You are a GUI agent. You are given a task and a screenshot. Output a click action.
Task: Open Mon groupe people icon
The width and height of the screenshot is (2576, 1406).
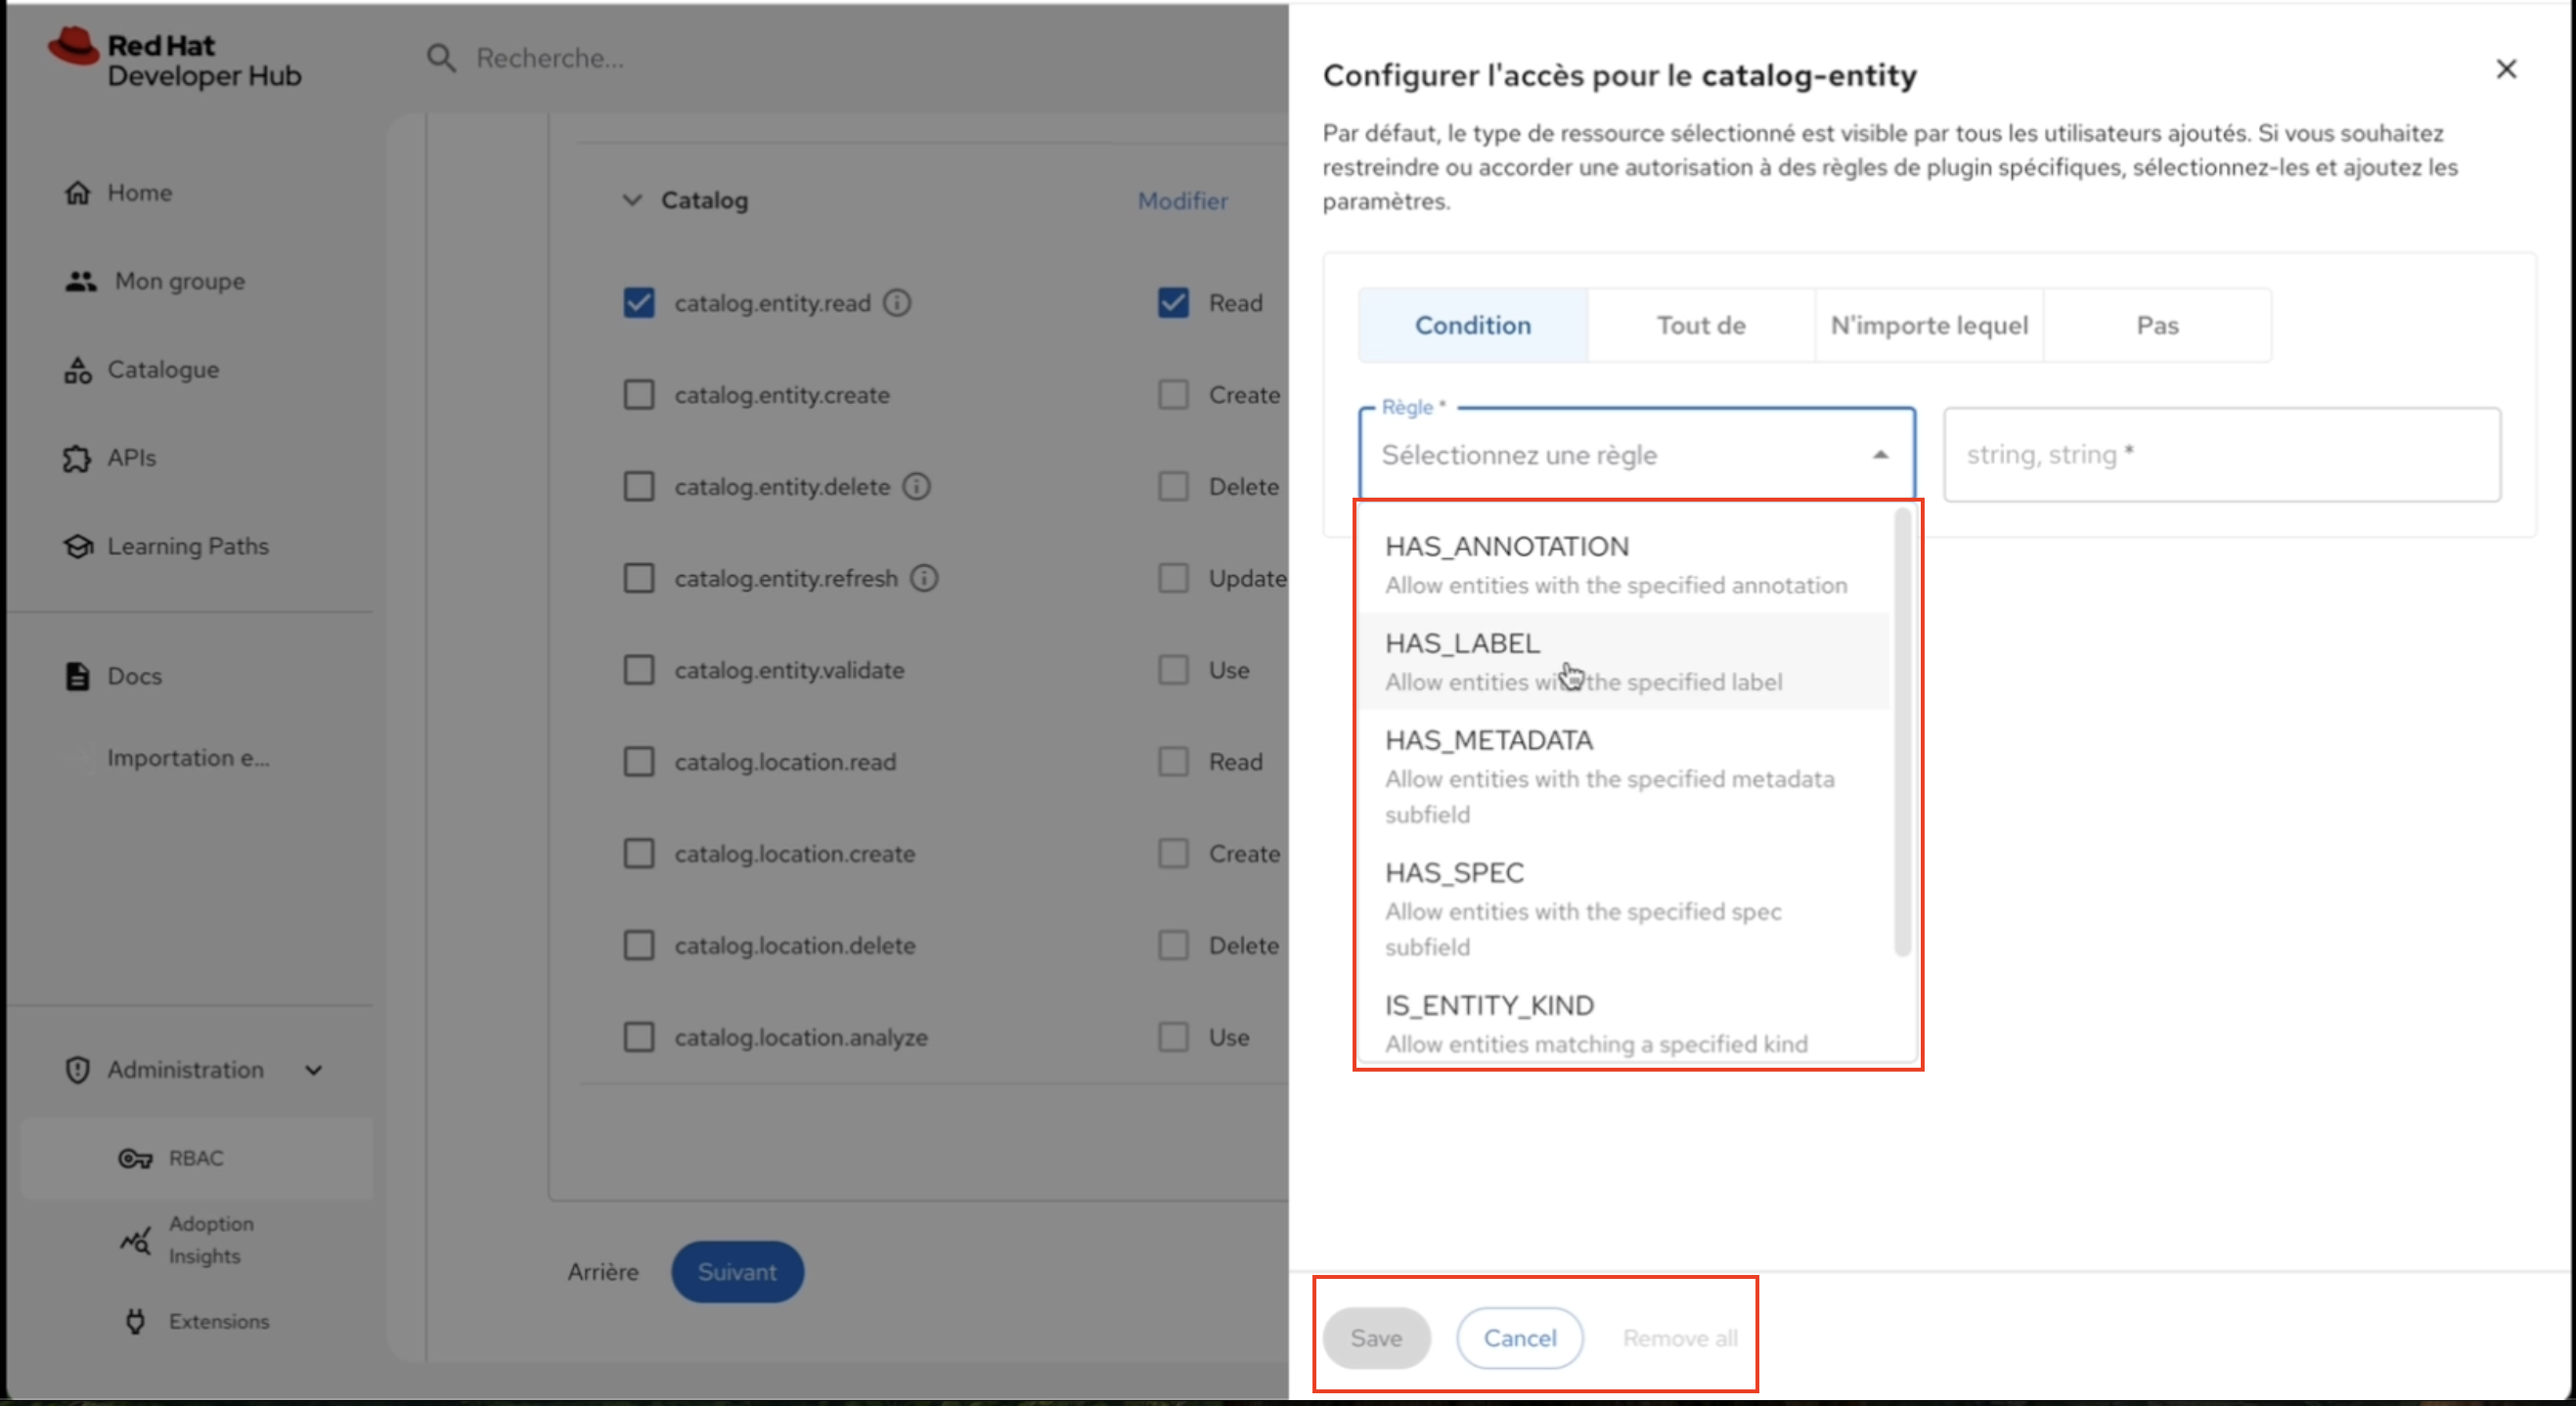[x=81, y=281]
